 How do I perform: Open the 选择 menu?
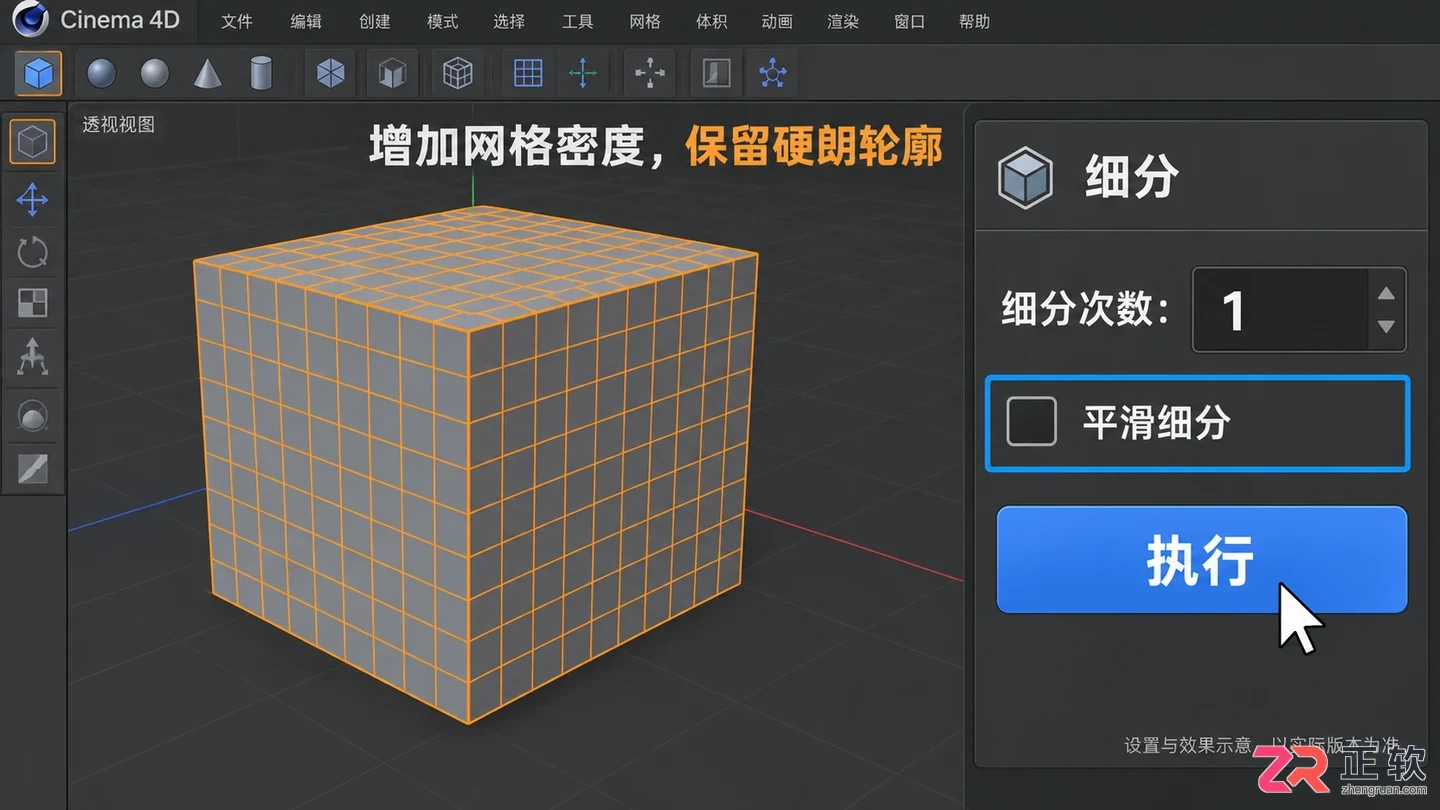pos(509,21)
